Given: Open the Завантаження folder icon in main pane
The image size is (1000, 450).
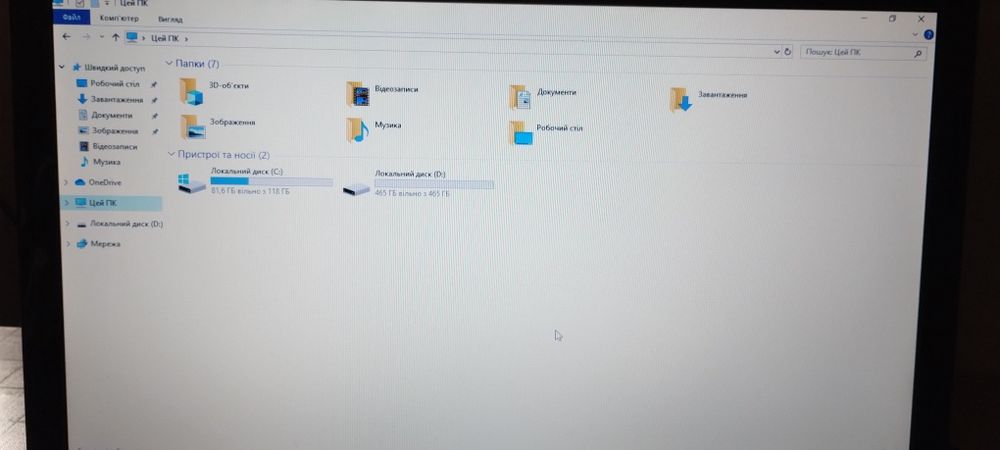Looking at the screenshot, I should point(680,99).
